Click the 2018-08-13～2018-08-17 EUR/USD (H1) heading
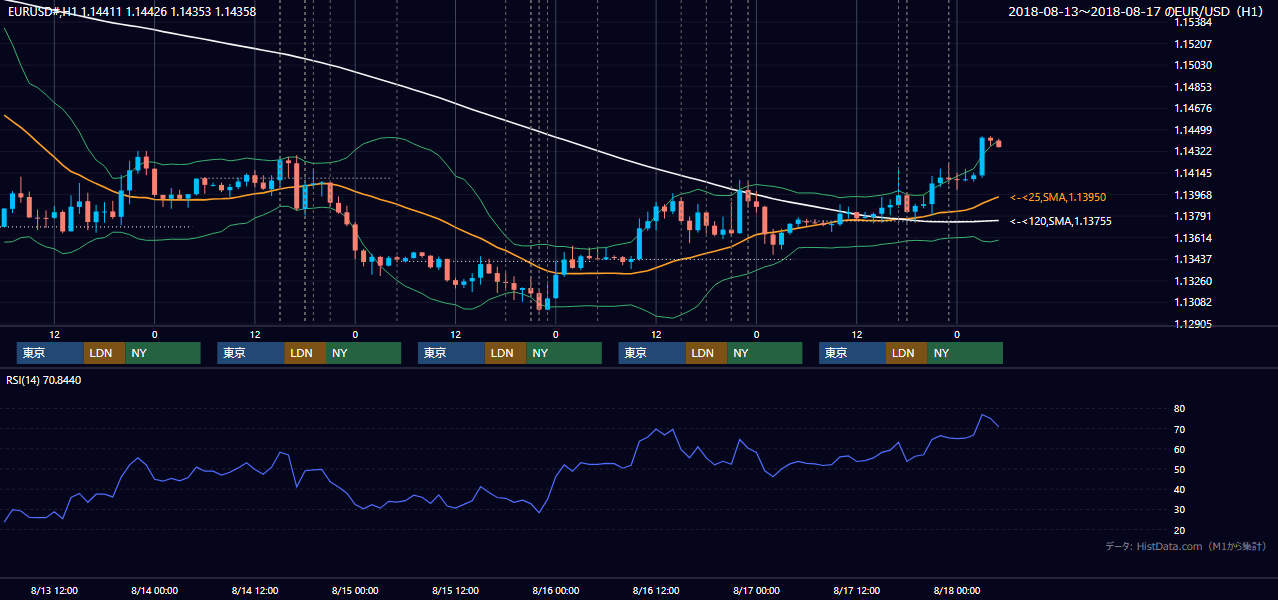Viewport: 1278px width, 600px height. pos(1137,11)
